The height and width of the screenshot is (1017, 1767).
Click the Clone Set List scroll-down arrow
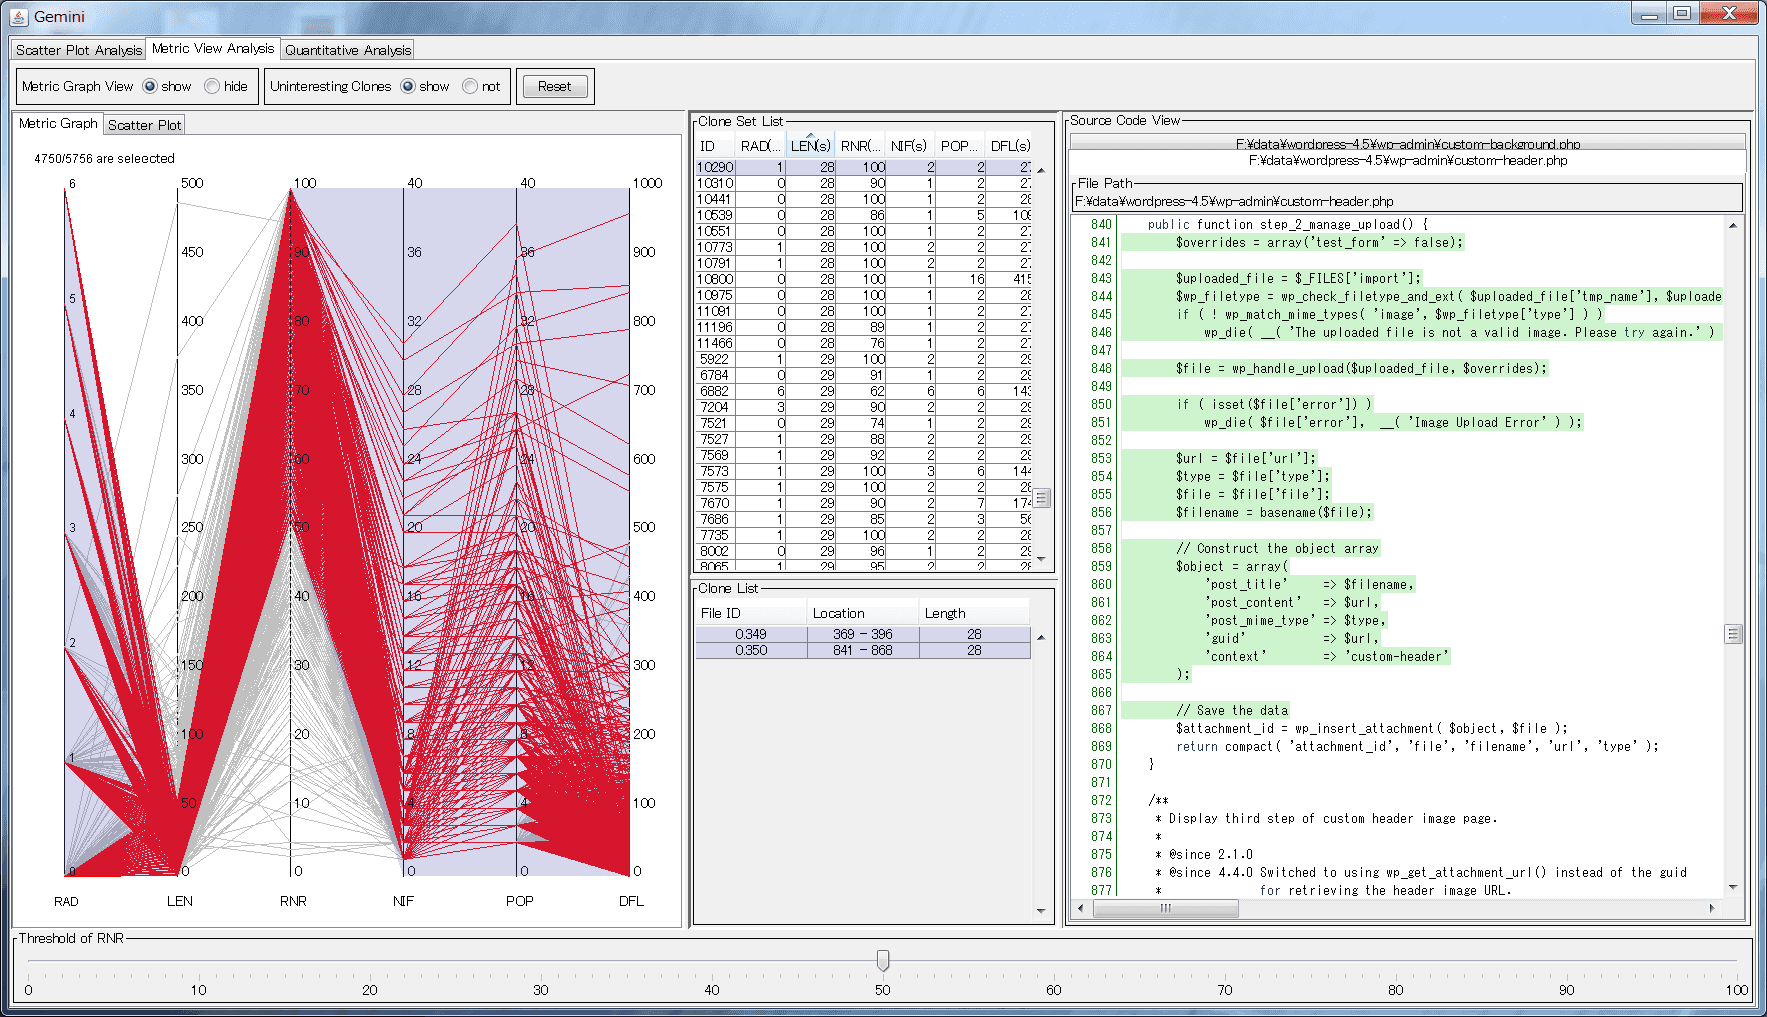click(1041, 559)
